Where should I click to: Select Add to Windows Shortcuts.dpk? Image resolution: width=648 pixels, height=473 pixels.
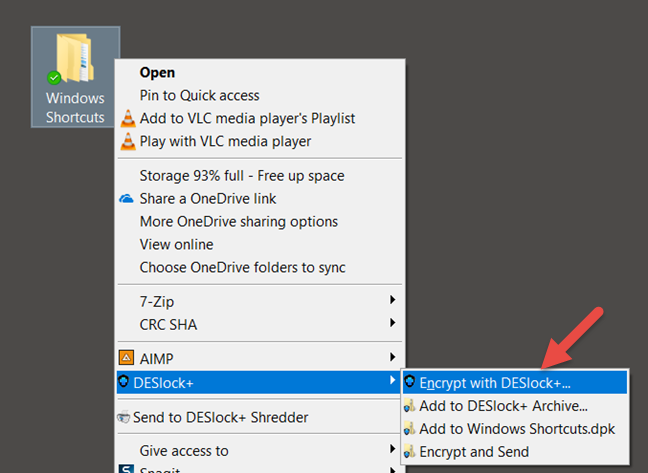click(515, 429)
